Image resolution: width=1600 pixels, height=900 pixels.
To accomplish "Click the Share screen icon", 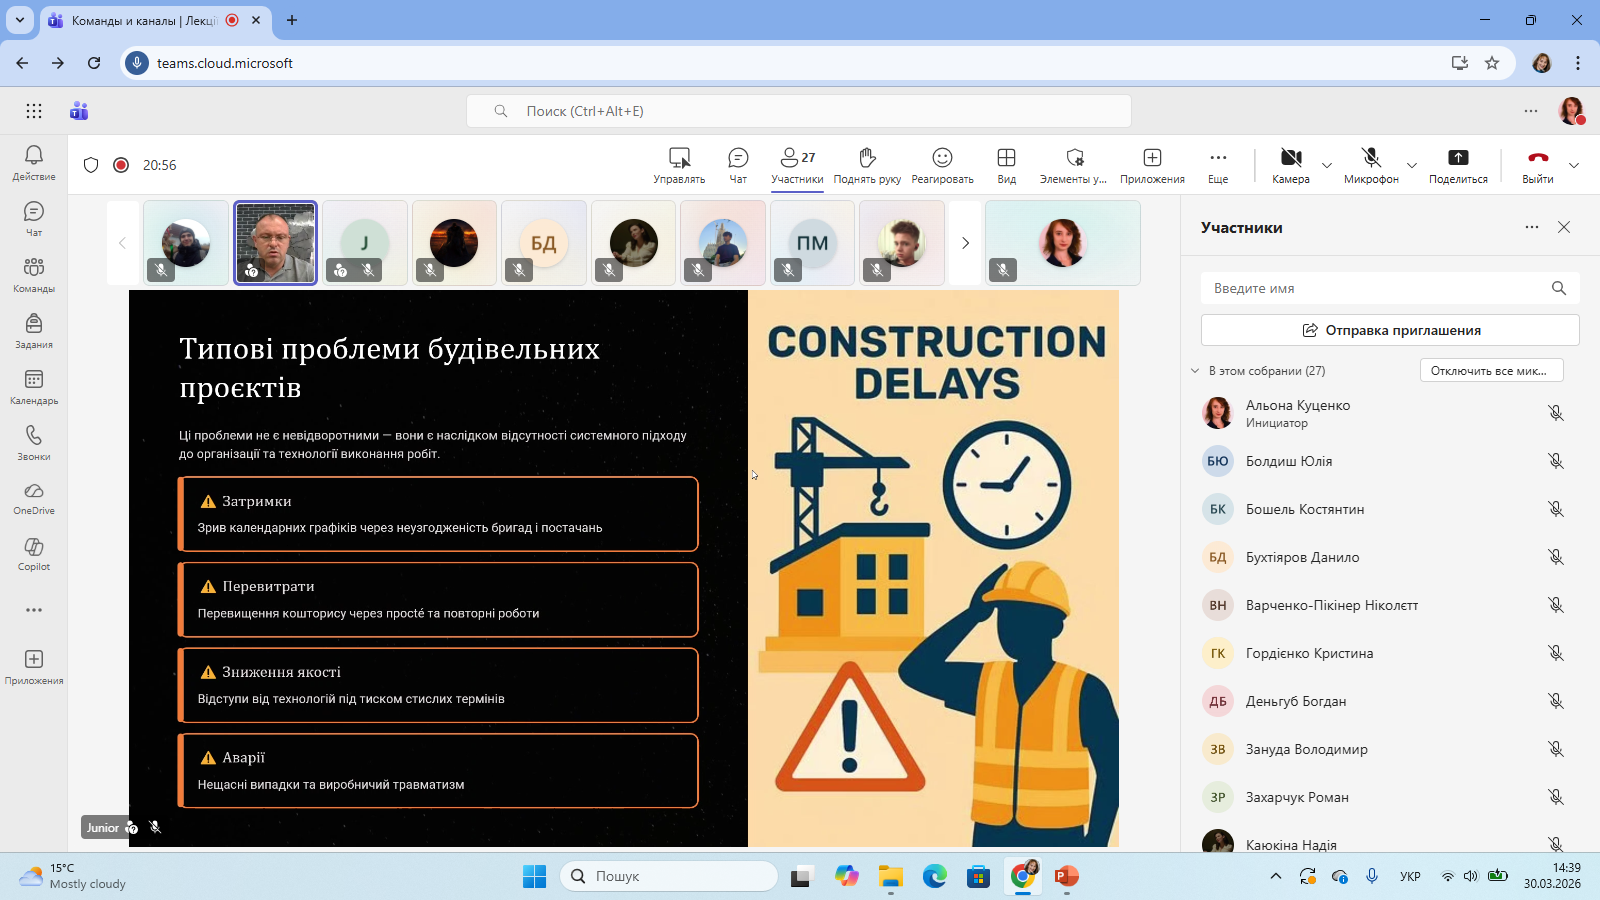I will tap(1458, 165).
